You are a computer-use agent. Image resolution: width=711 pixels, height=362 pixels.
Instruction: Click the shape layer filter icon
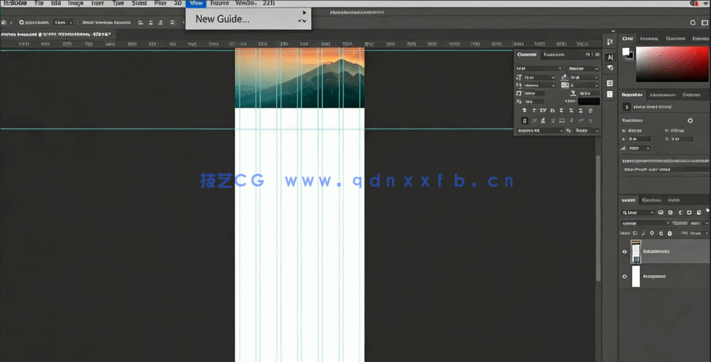(x=689, y=213)
